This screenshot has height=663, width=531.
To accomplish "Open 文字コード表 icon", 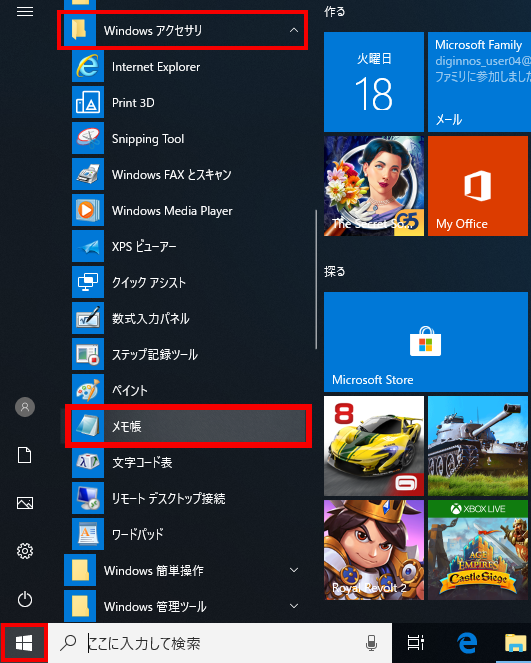I will click(88, 462).
